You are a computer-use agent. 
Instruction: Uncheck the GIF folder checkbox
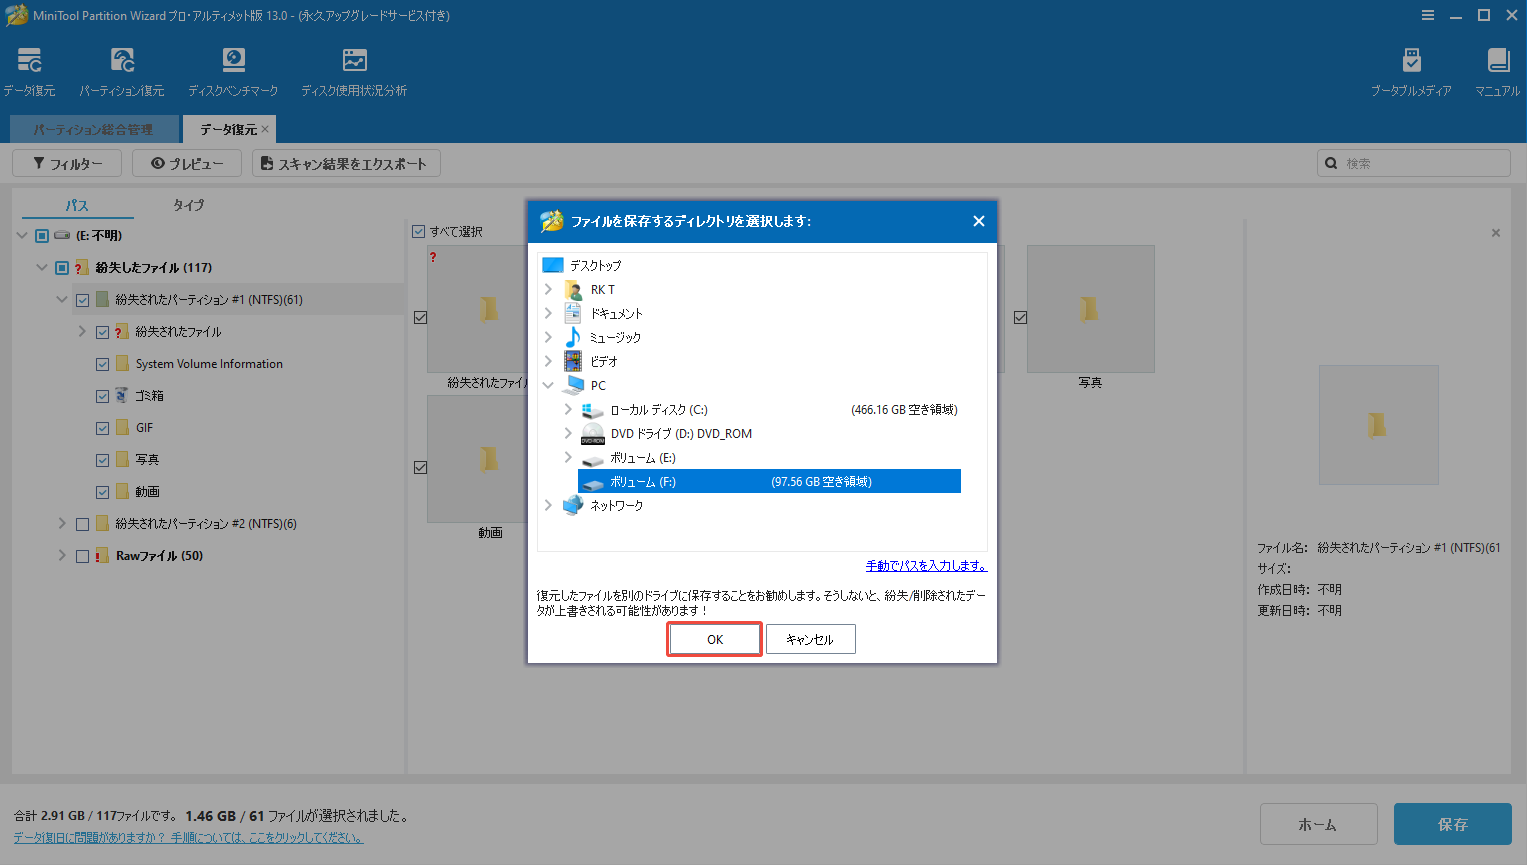click(102, 427)
